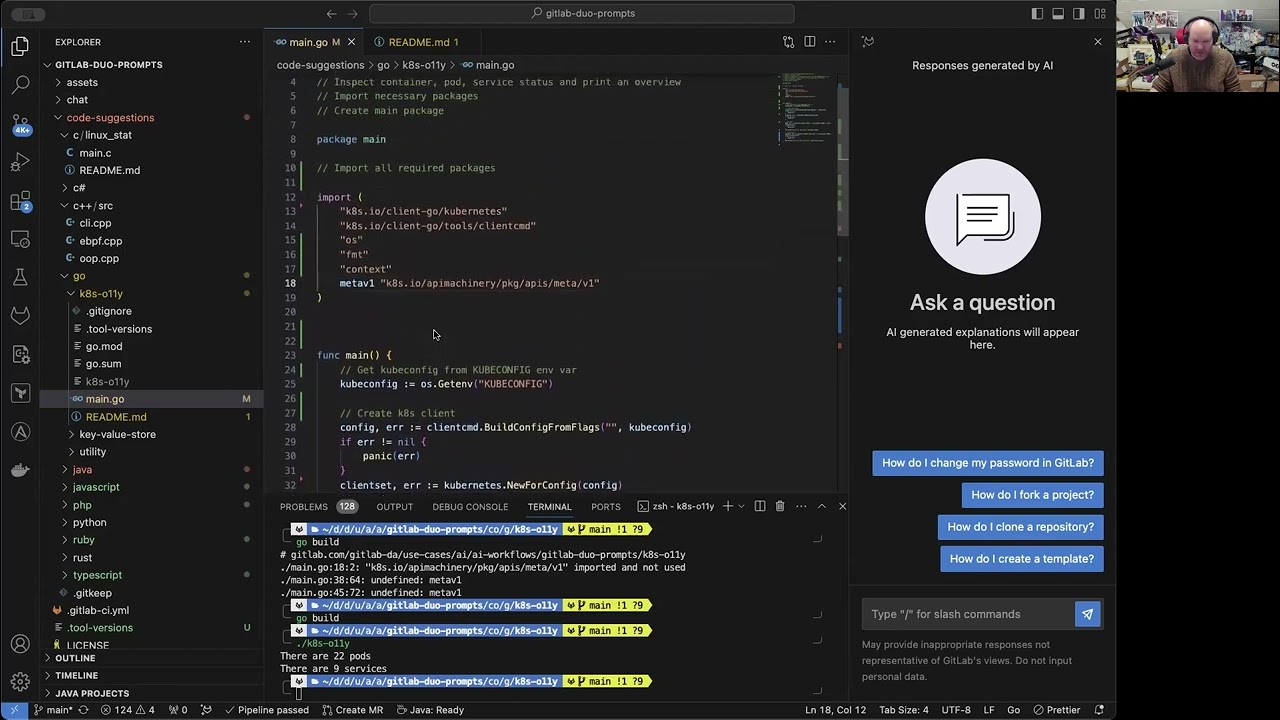1280x720 pixels.
Task: Open the Docker view in activity bar
Action: coord(20,470)
